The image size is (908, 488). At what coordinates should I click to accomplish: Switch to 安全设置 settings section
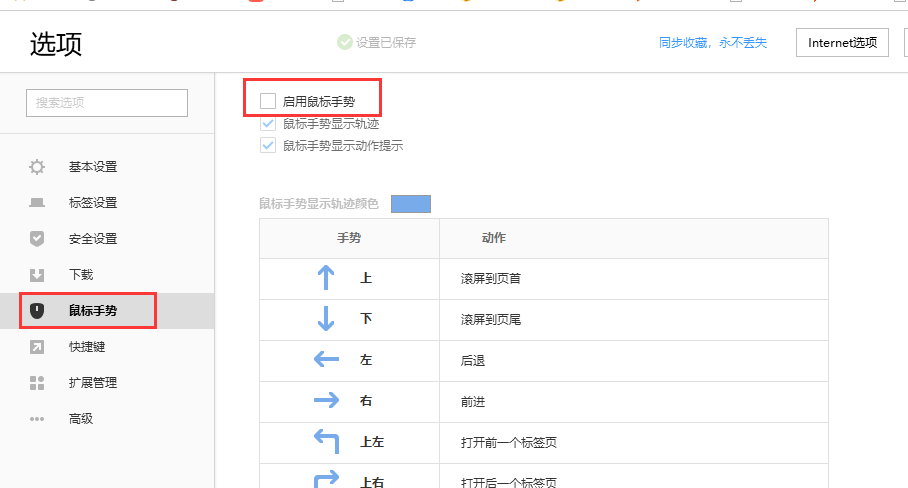point(93,239)
